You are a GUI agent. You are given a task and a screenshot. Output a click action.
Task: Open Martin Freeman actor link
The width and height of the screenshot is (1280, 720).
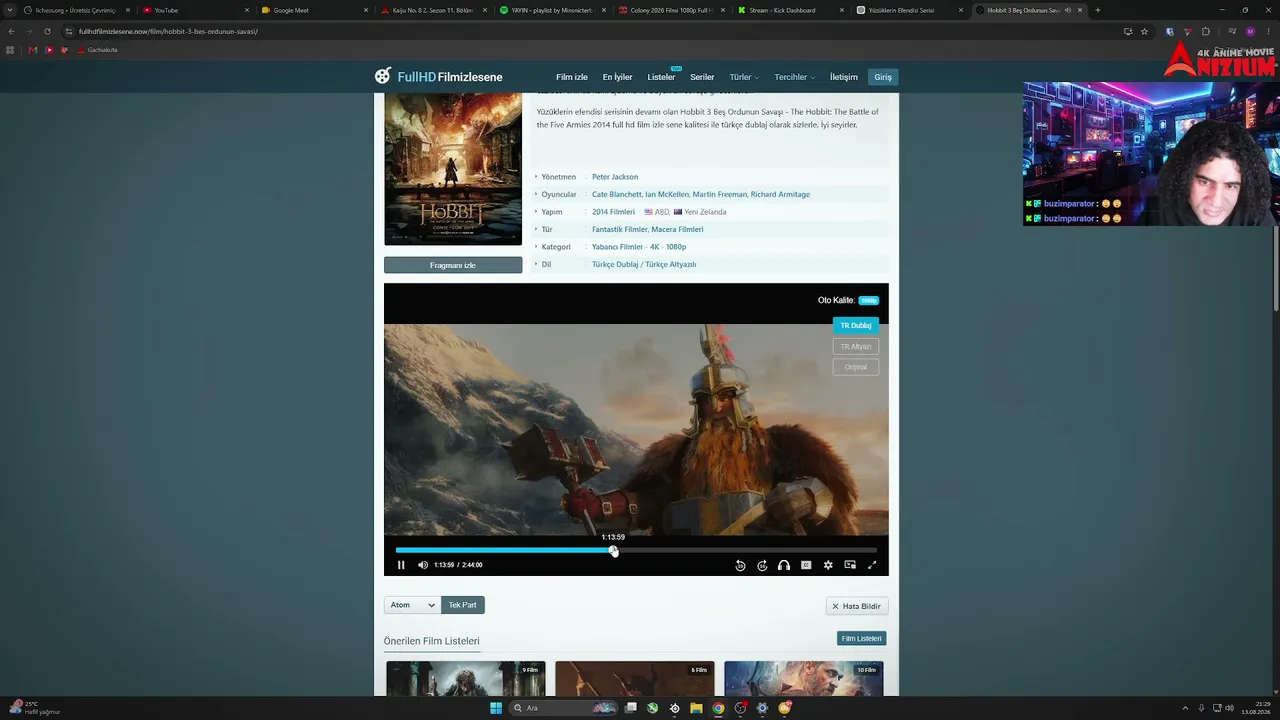tap(719, 194)
